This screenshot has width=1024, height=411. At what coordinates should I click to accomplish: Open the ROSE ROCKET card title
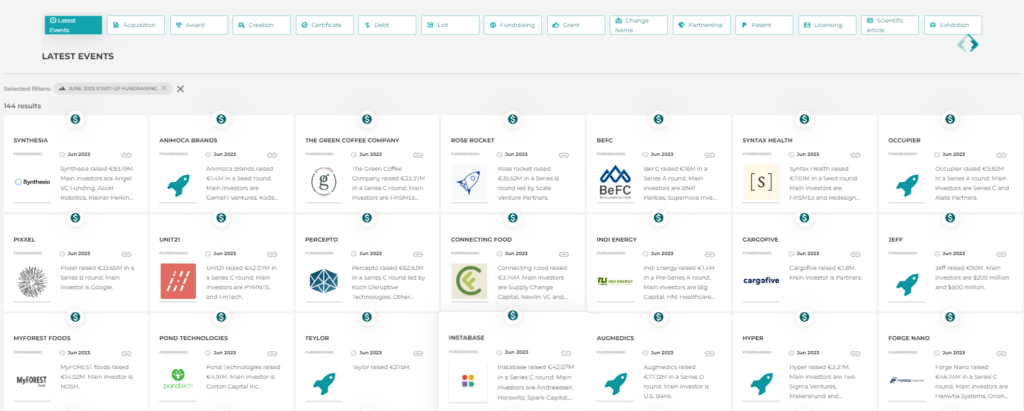pyautogui.click(x=473, y=140)
